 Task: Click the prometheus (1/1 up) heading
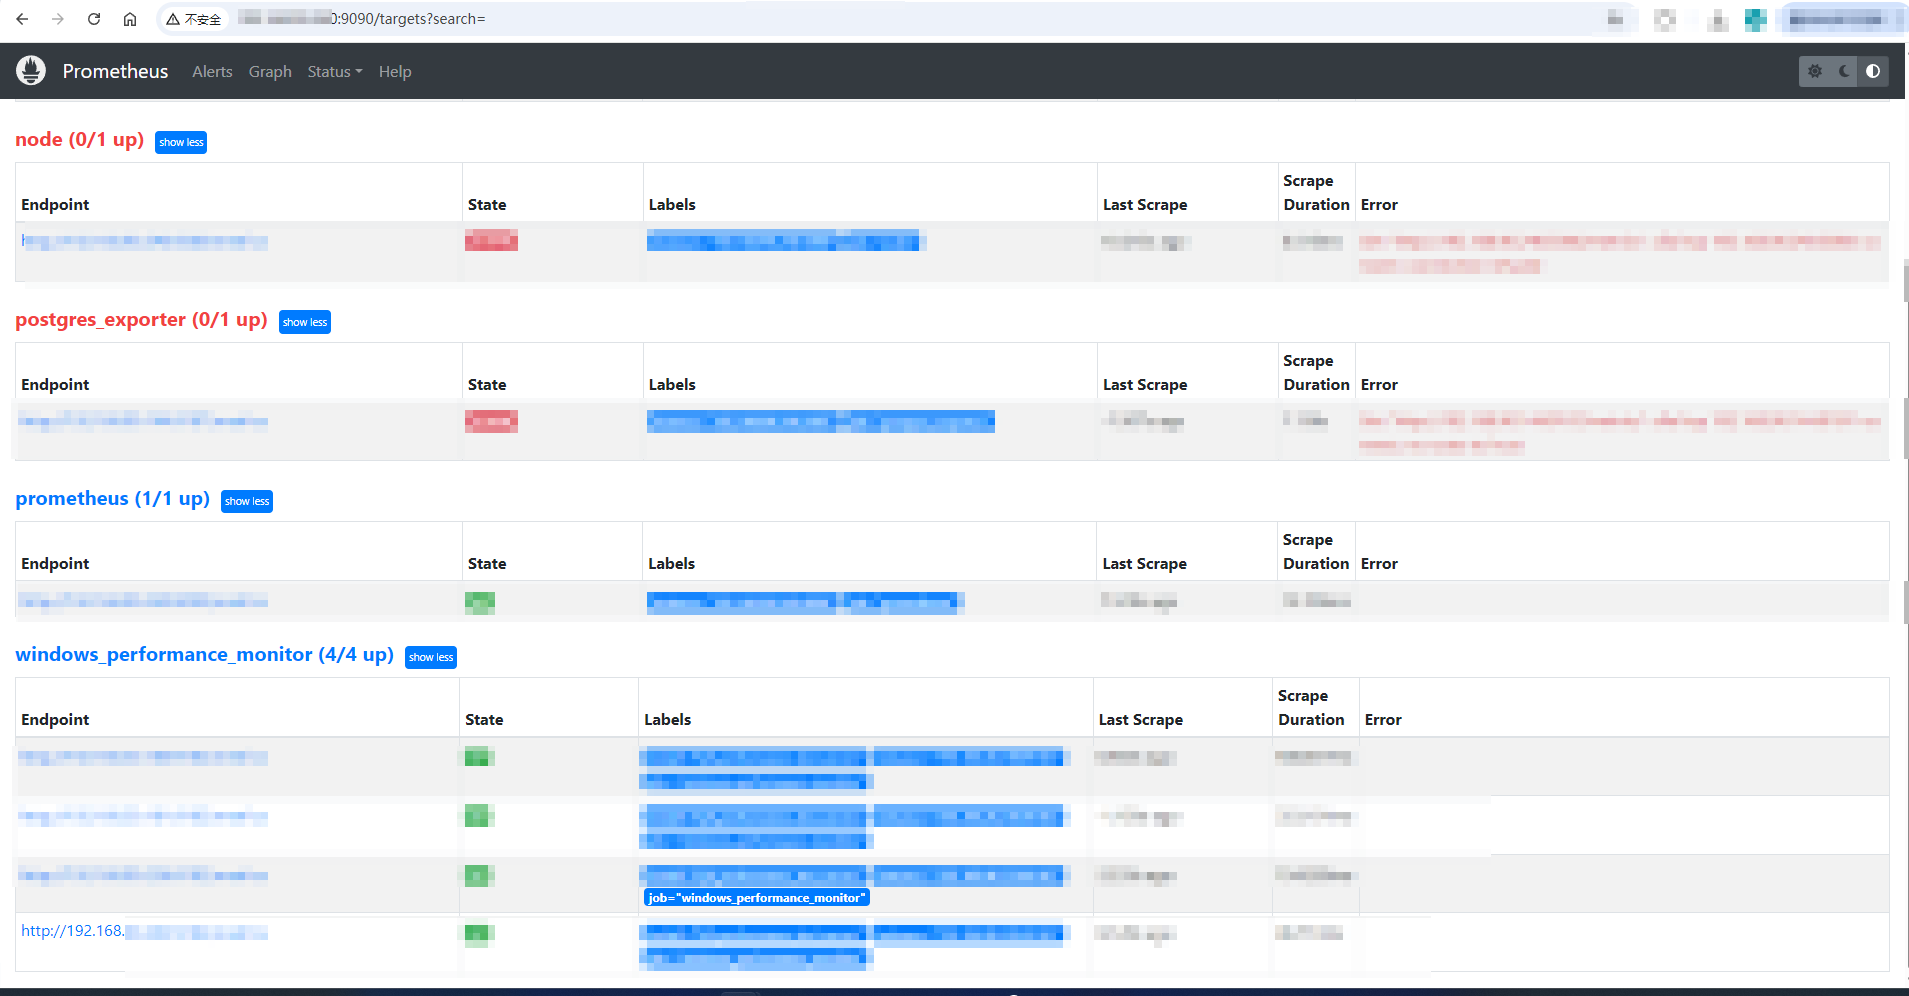113,499
